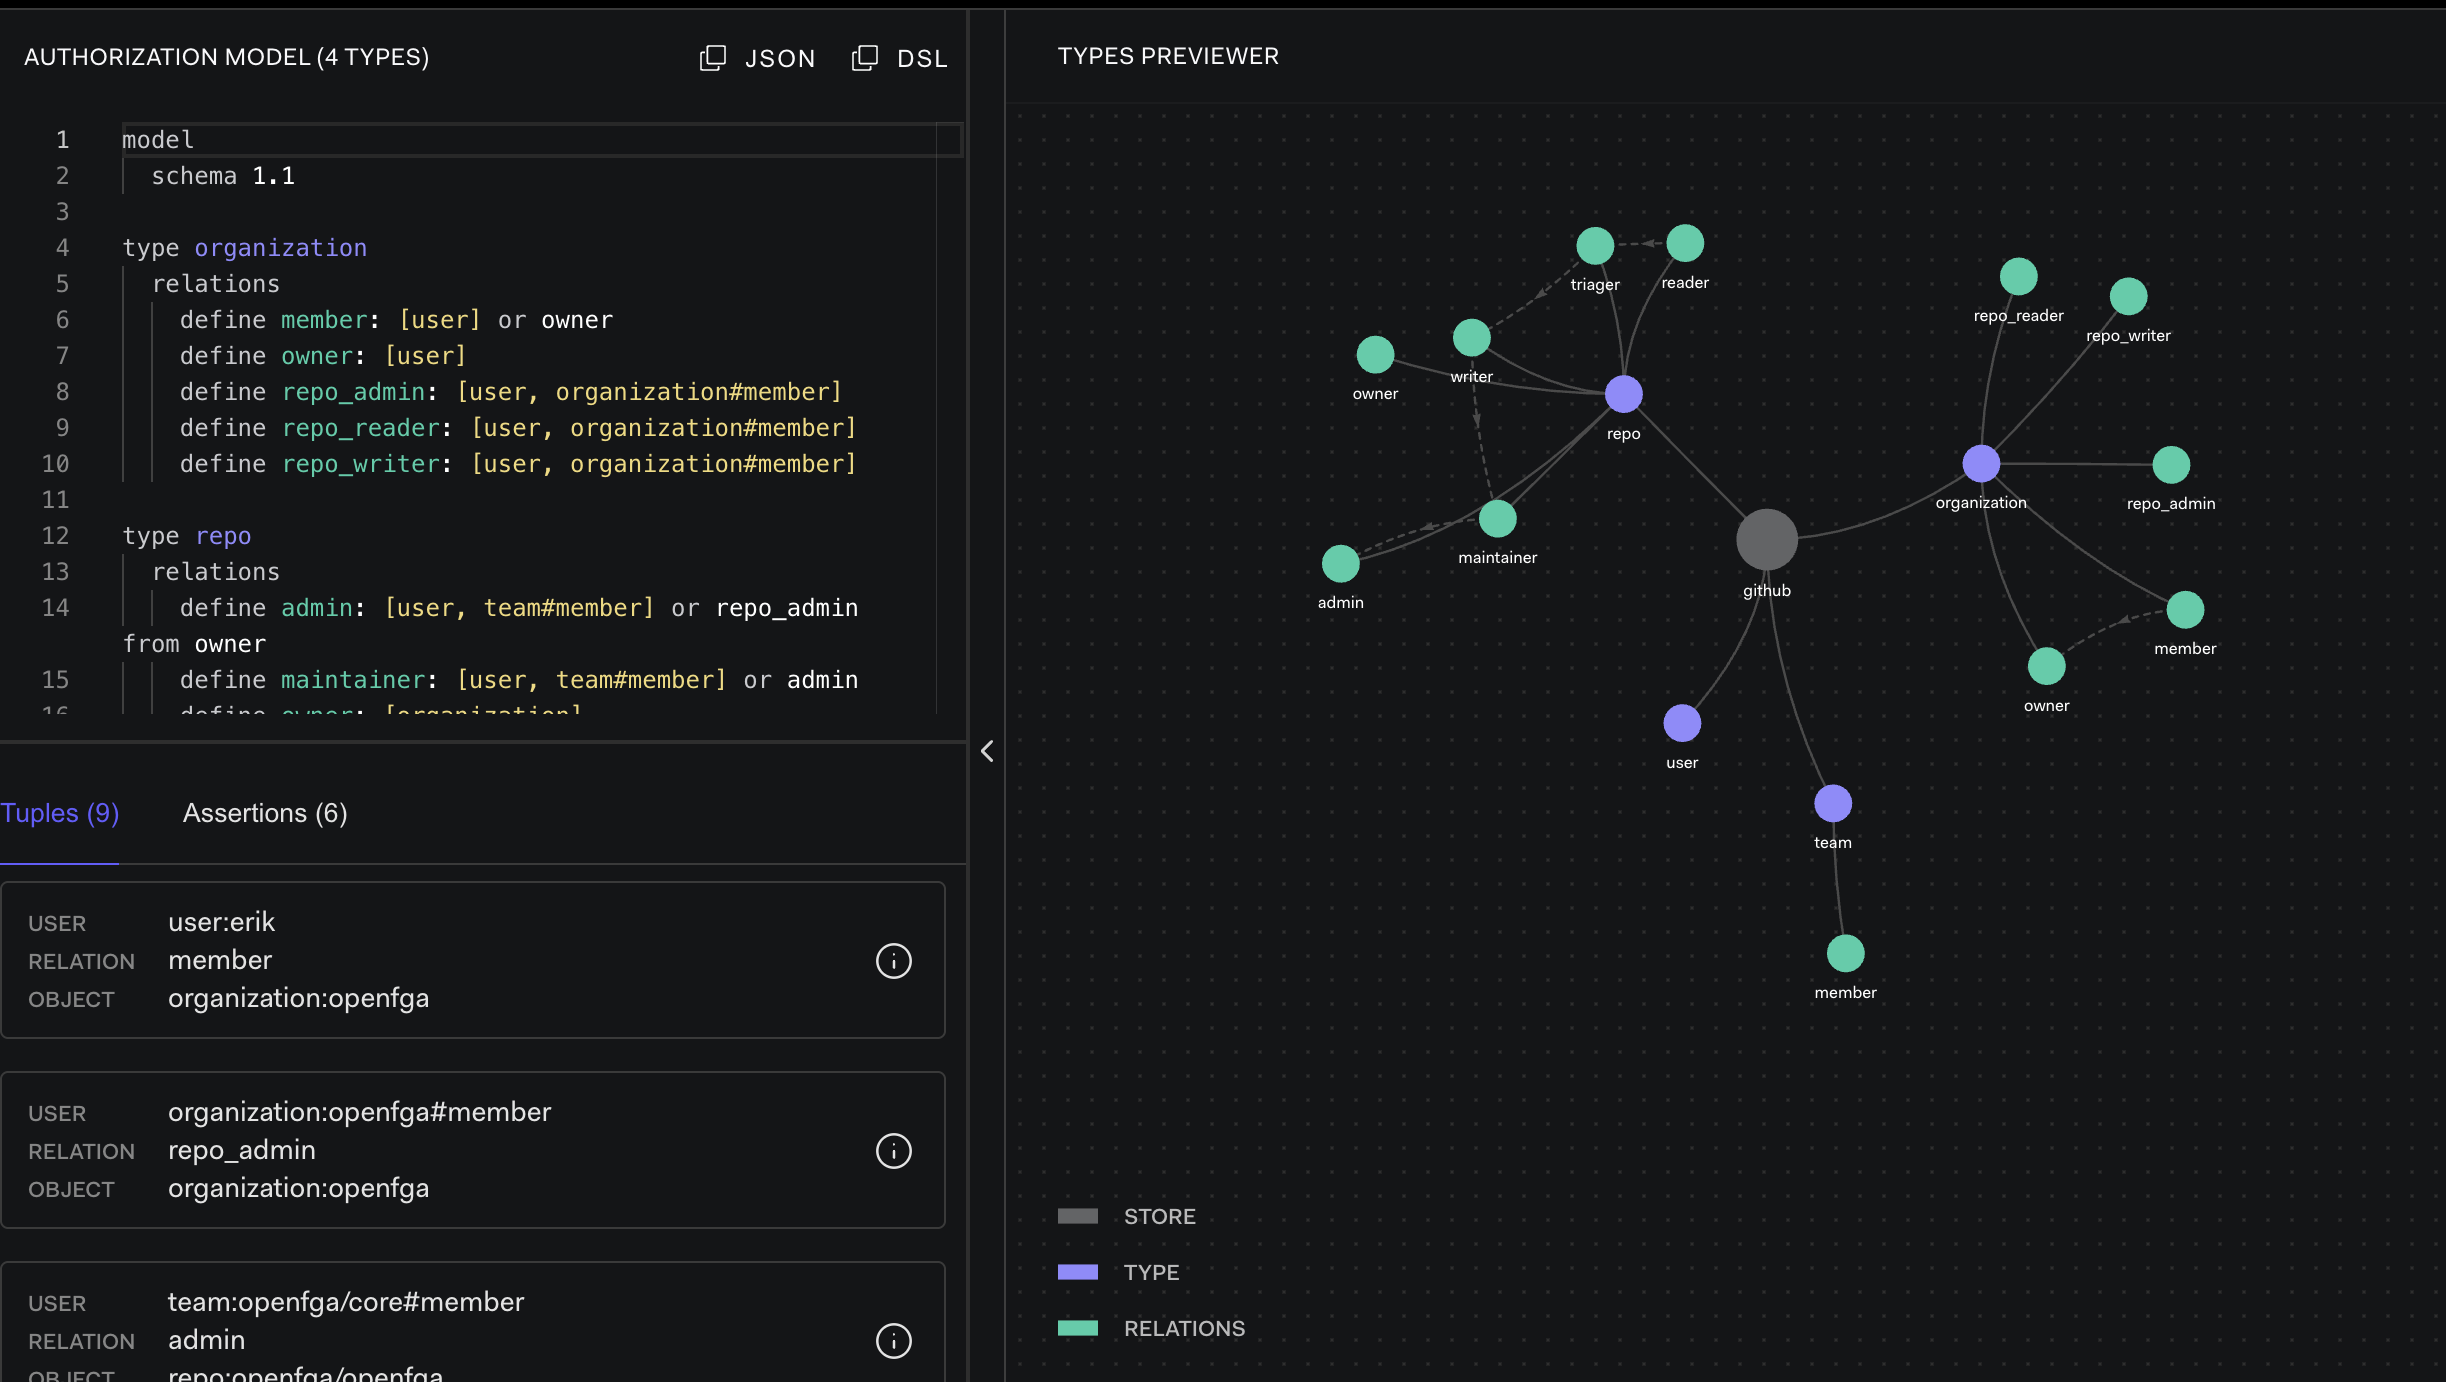Screen dimensions: 2446x1382
Task: Click the copy icon next to JSON
Action: [x=712, y=58]
